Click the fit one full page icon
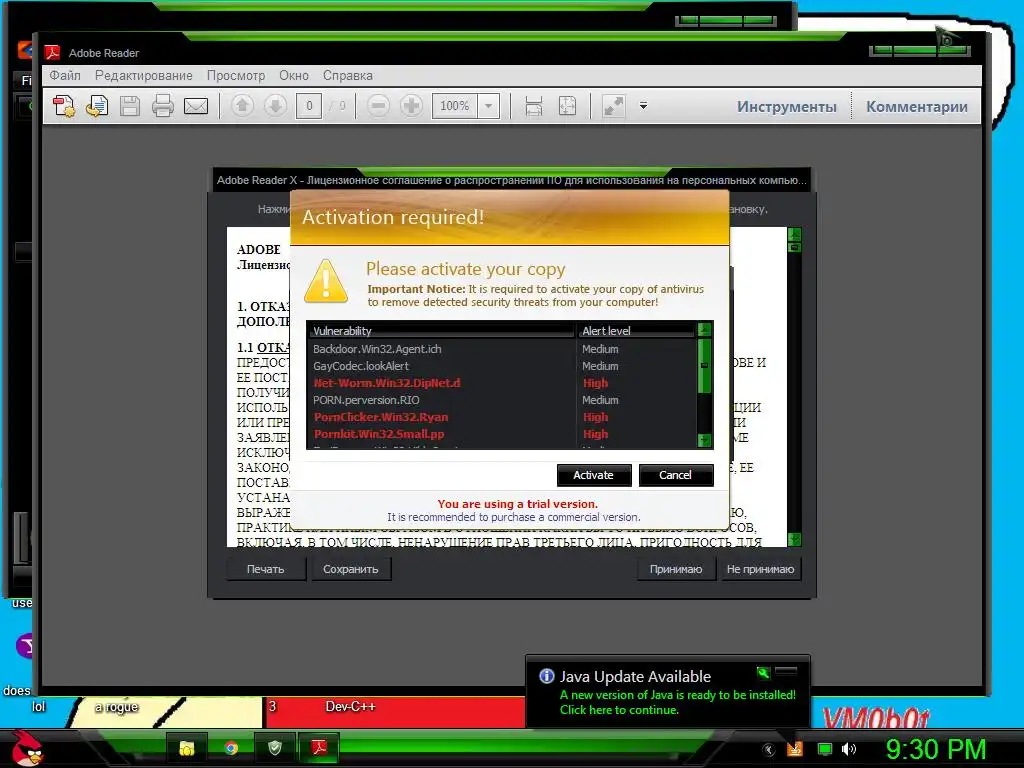The image size is (1024, 768). pyautogui.click(x=568, y=106)
